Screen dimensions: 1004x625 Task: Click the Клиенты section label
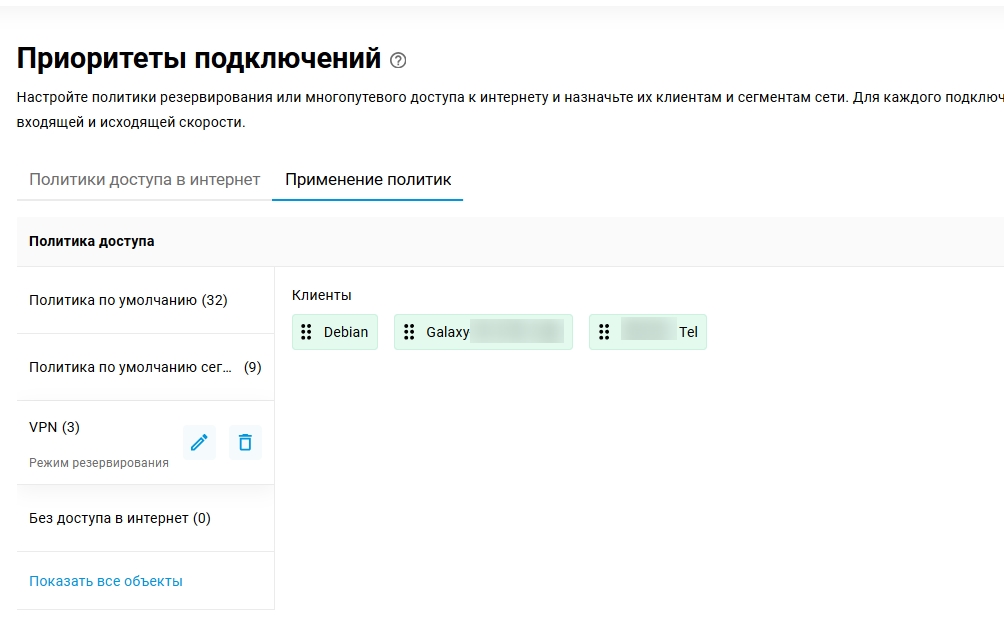[x=321, y=295]
